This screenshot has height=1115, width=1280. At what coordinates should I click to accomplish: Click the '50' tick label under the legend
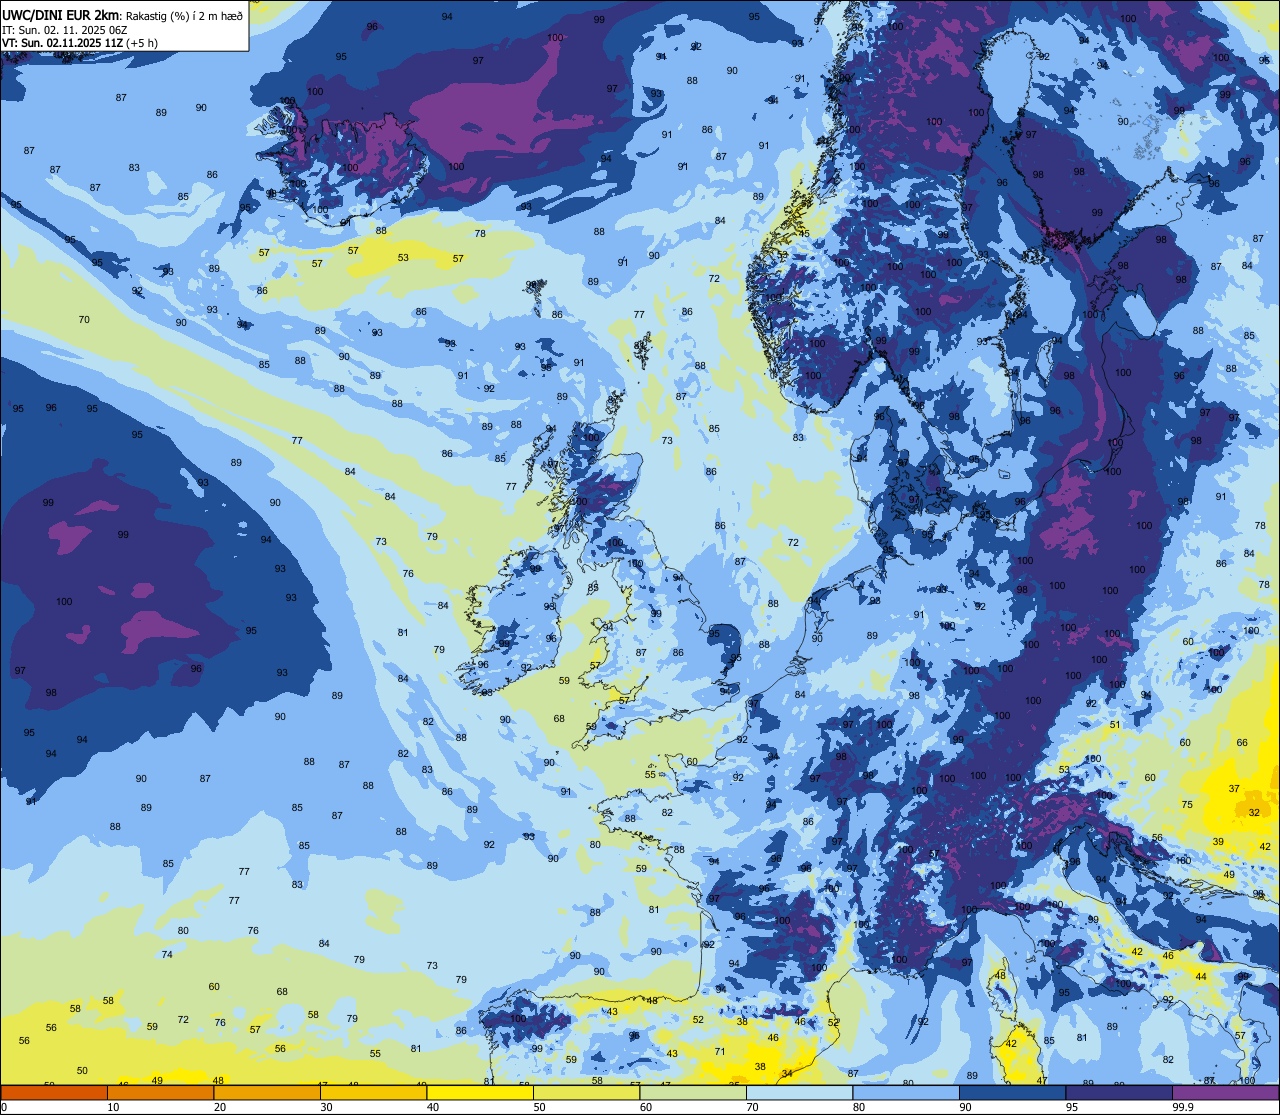pos(539,1107)
